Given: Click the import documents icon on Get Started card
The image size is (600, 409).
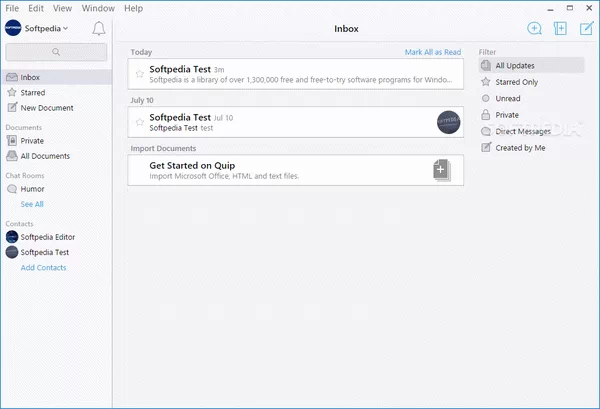Looking at the screenshot, I should pyautogui.click(x=442, y=170).
